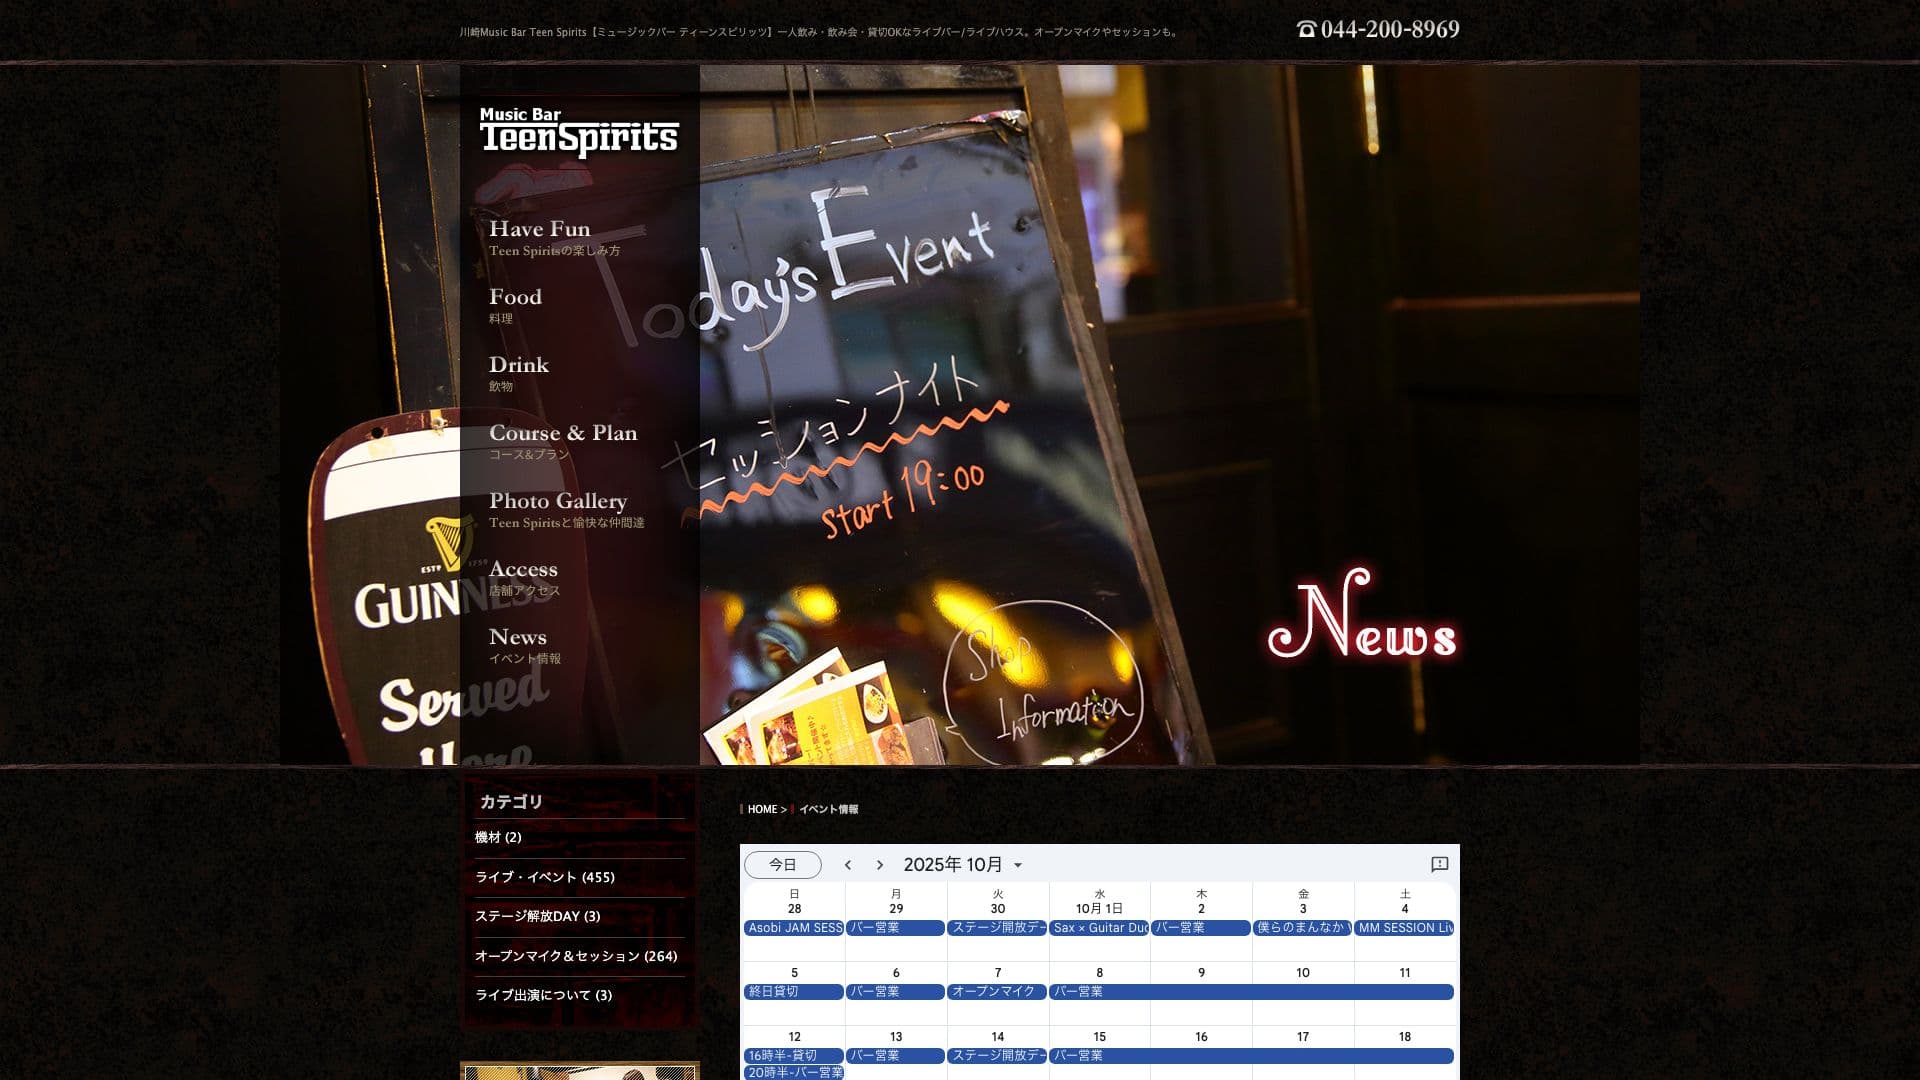Image resolution: width=1920 pixels, height=1080 pixels.
Task: Click the News navigation item
Action: tap(518, 637)
